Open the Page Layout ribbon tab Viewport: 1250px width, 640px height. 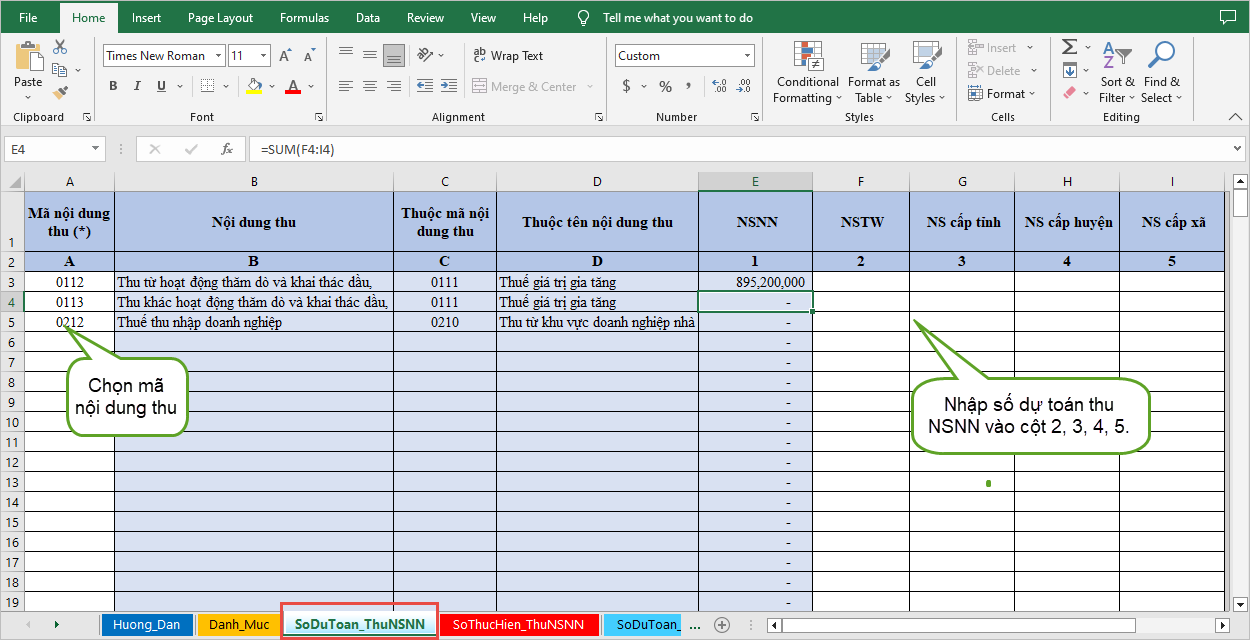pos(220,18)
